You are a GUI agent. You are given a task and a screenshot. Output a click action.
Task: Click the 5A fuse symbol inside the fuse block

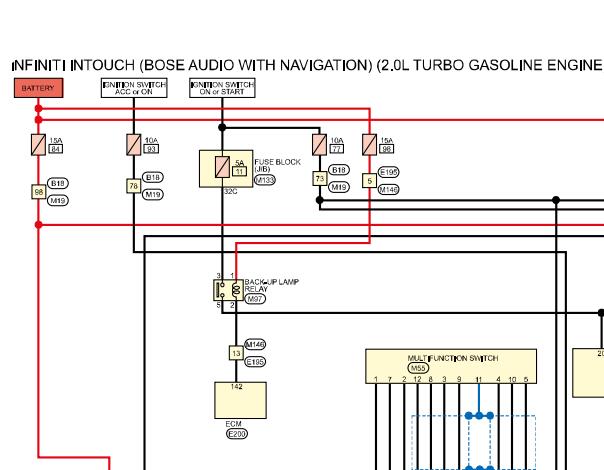coord(222,167)
